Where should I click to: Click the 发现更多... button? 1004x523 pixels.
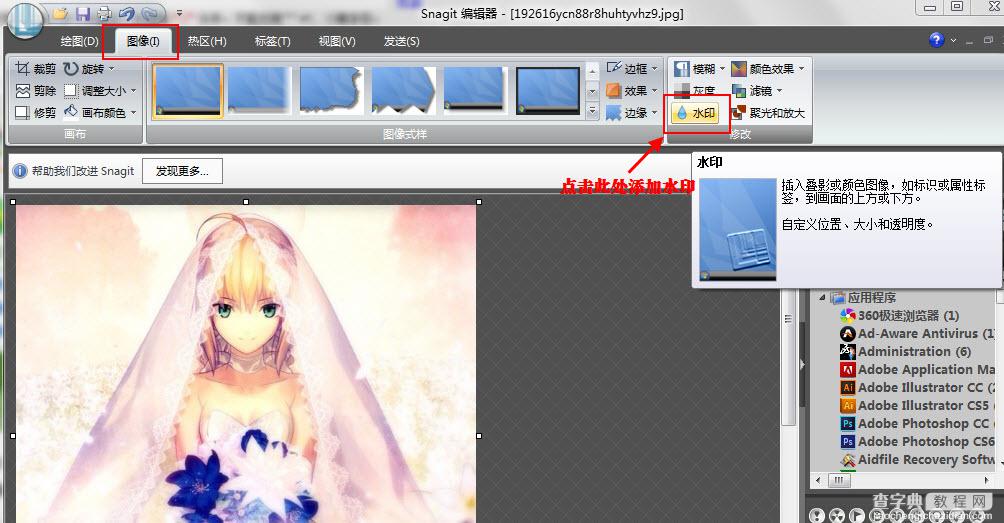tap(182, 171)
